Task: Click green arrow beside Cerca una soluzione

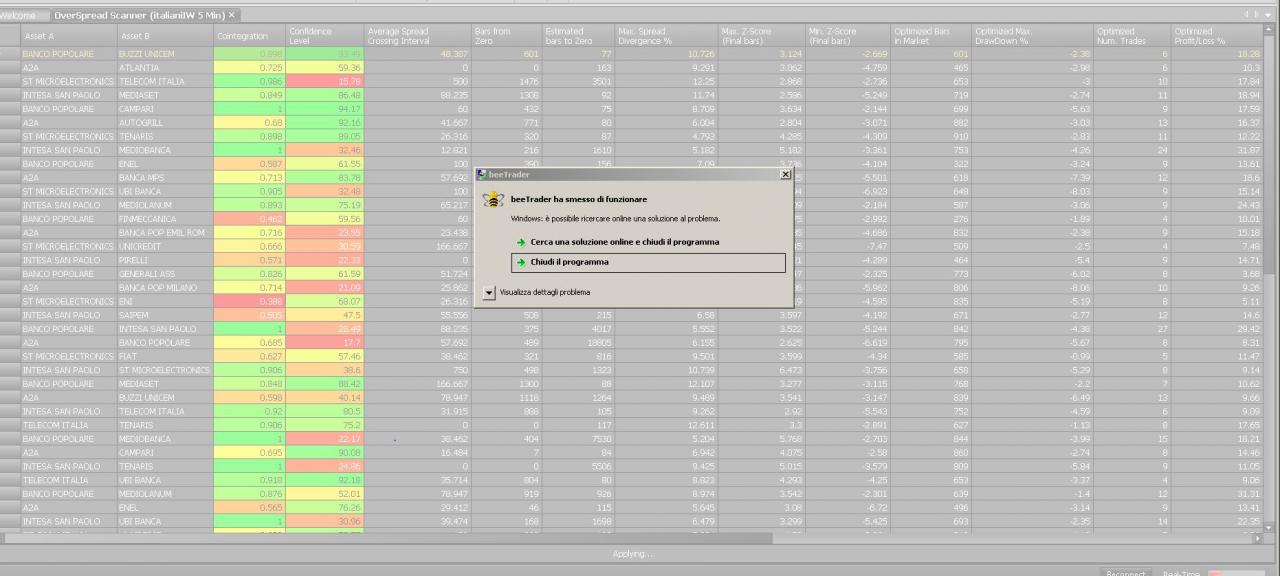Action: [x=521, y=242]
